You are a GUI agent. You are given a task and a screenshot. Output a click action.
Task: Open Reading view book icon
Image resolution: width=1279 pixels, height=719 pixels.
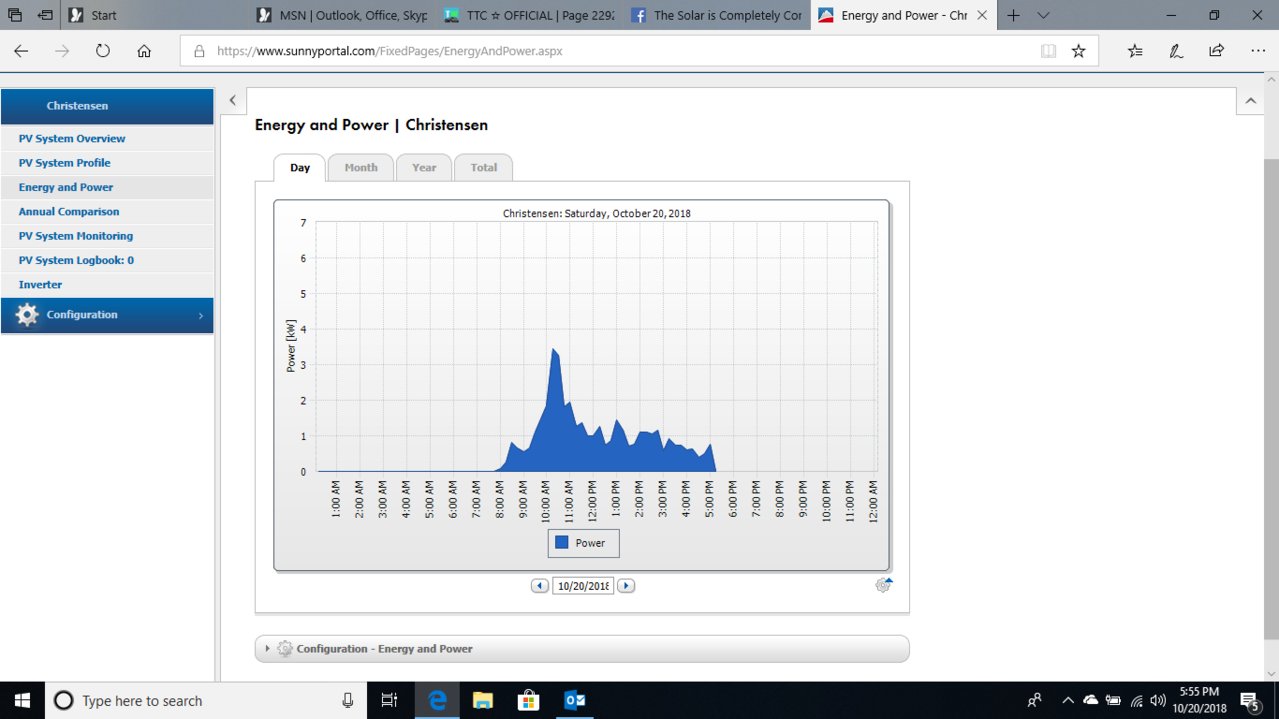(x=1048, y=51)
